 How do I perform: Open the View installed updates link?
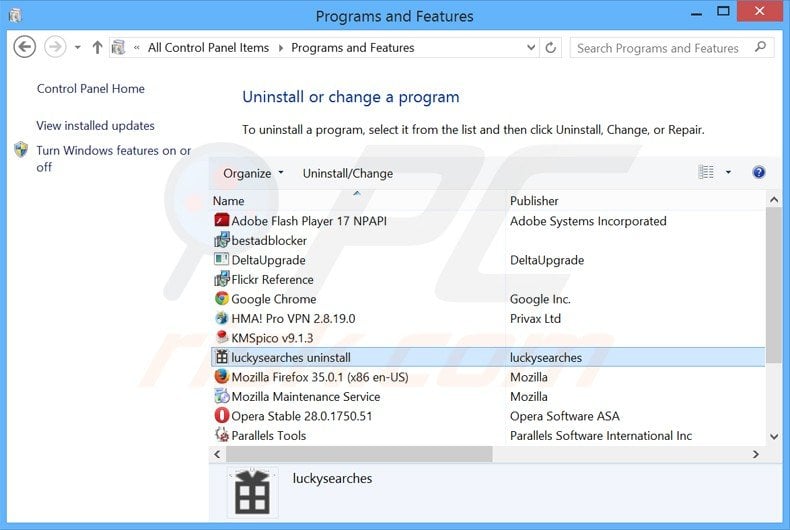(95, 125)
